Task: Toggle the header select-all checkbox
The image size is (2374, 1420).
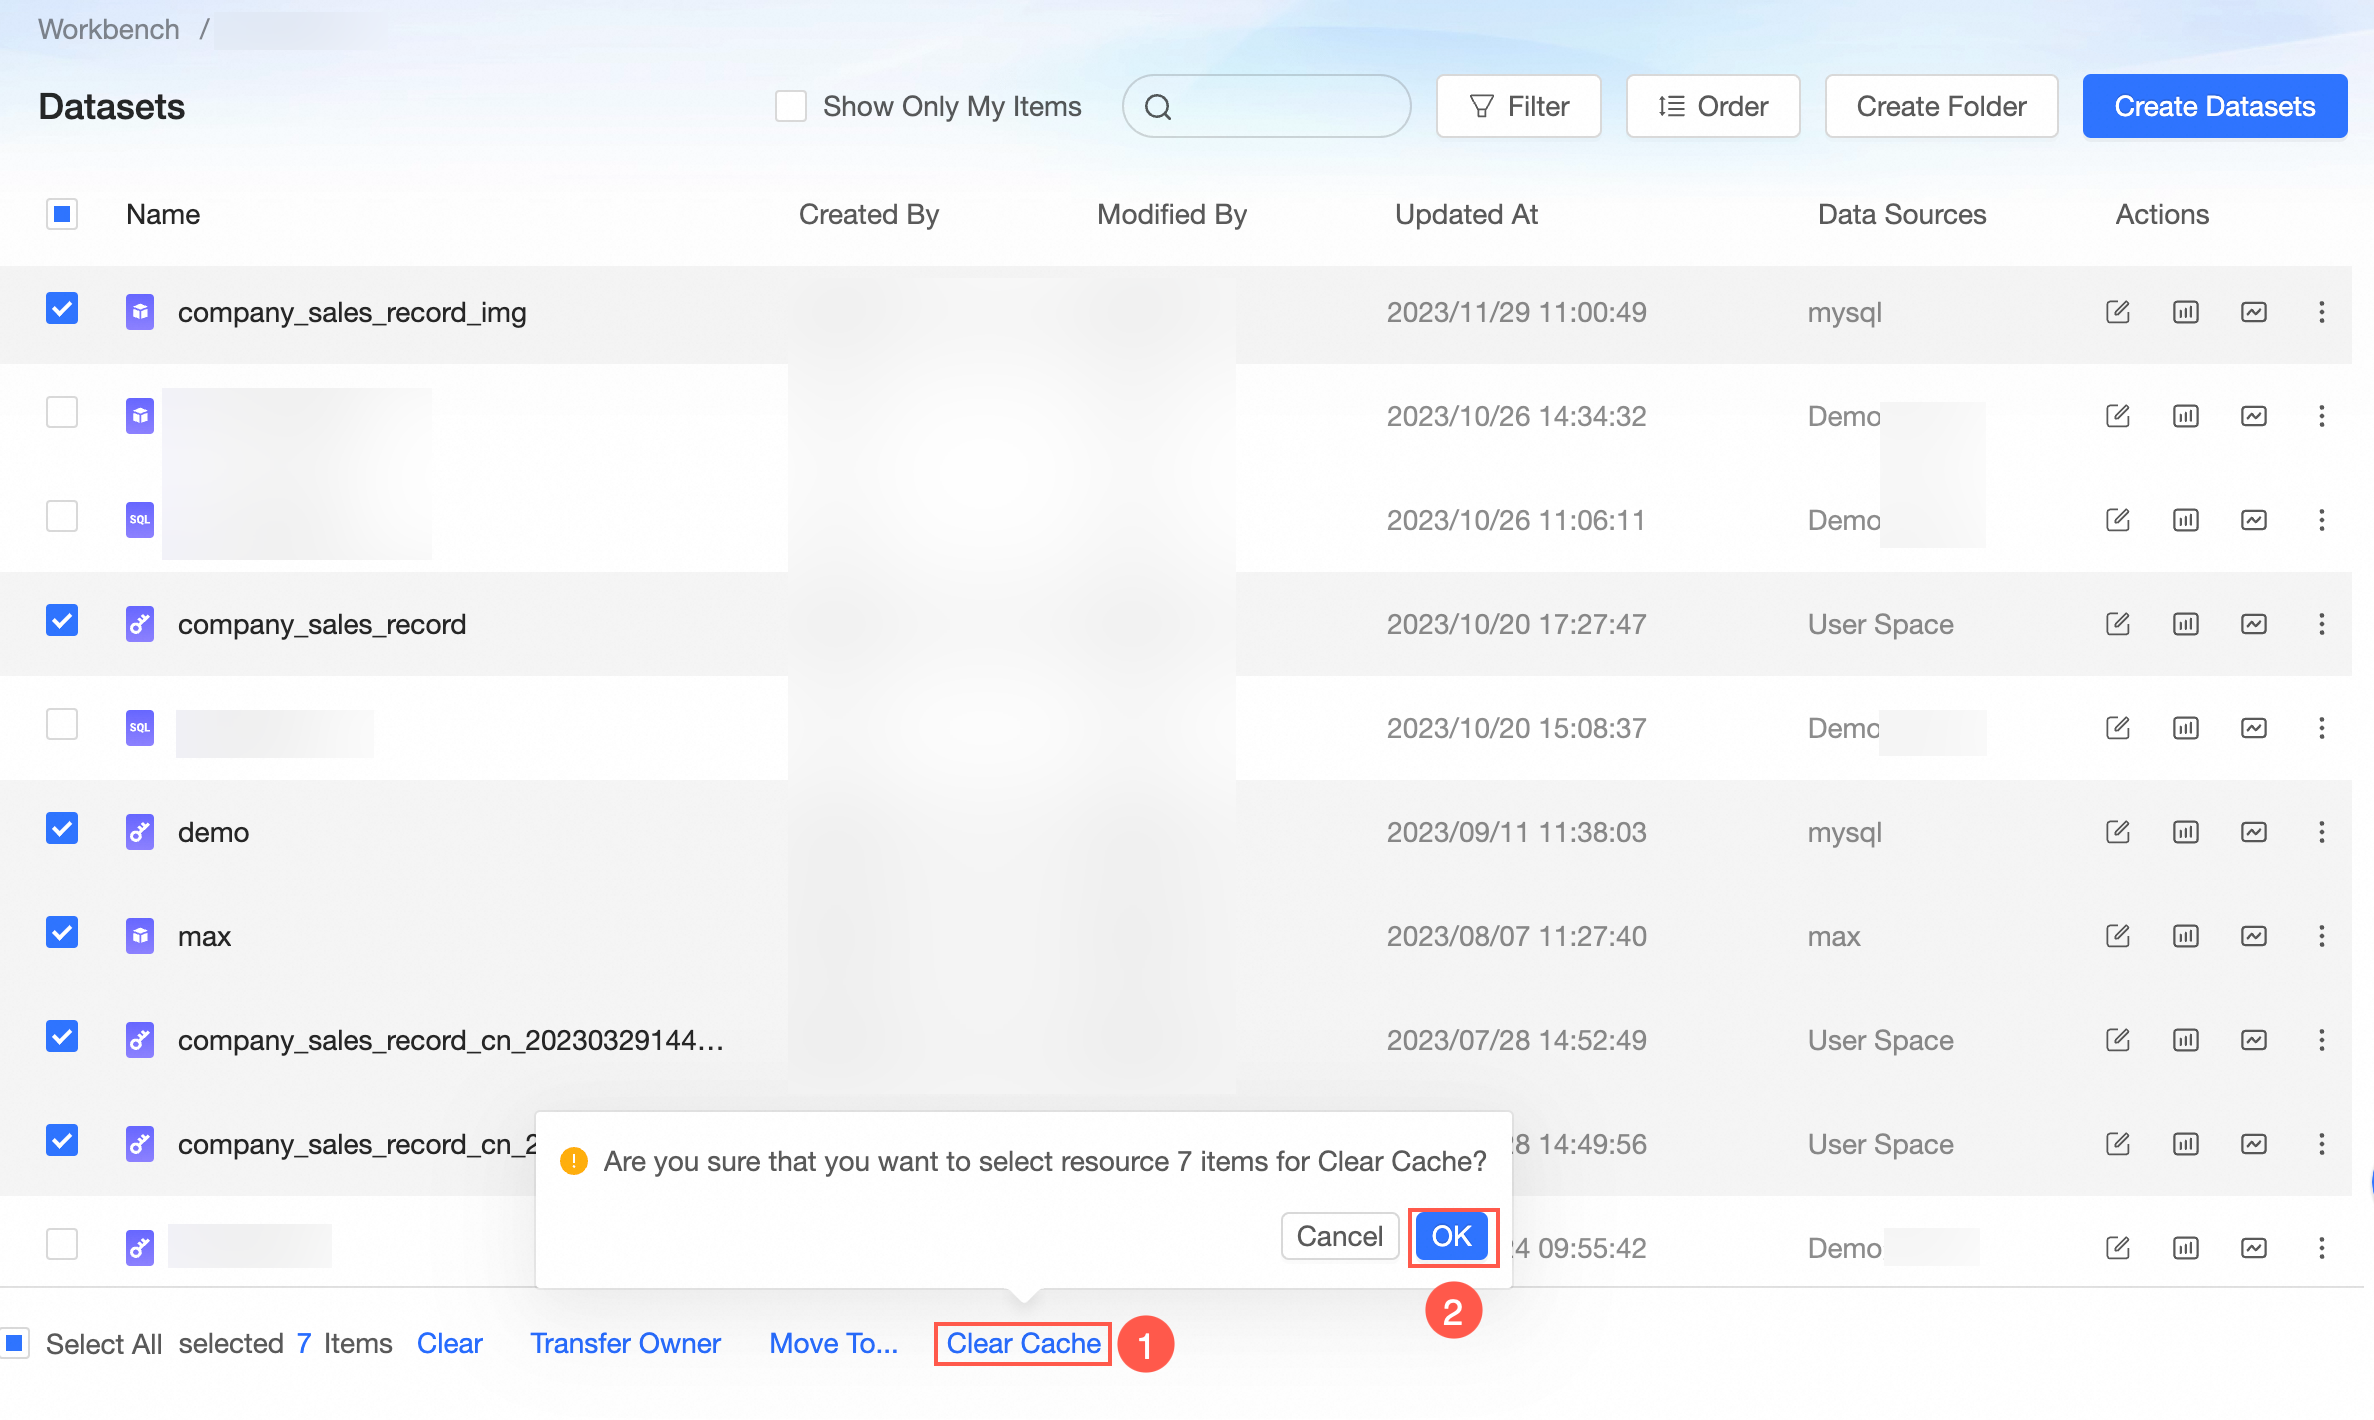Action: (62, 214)
